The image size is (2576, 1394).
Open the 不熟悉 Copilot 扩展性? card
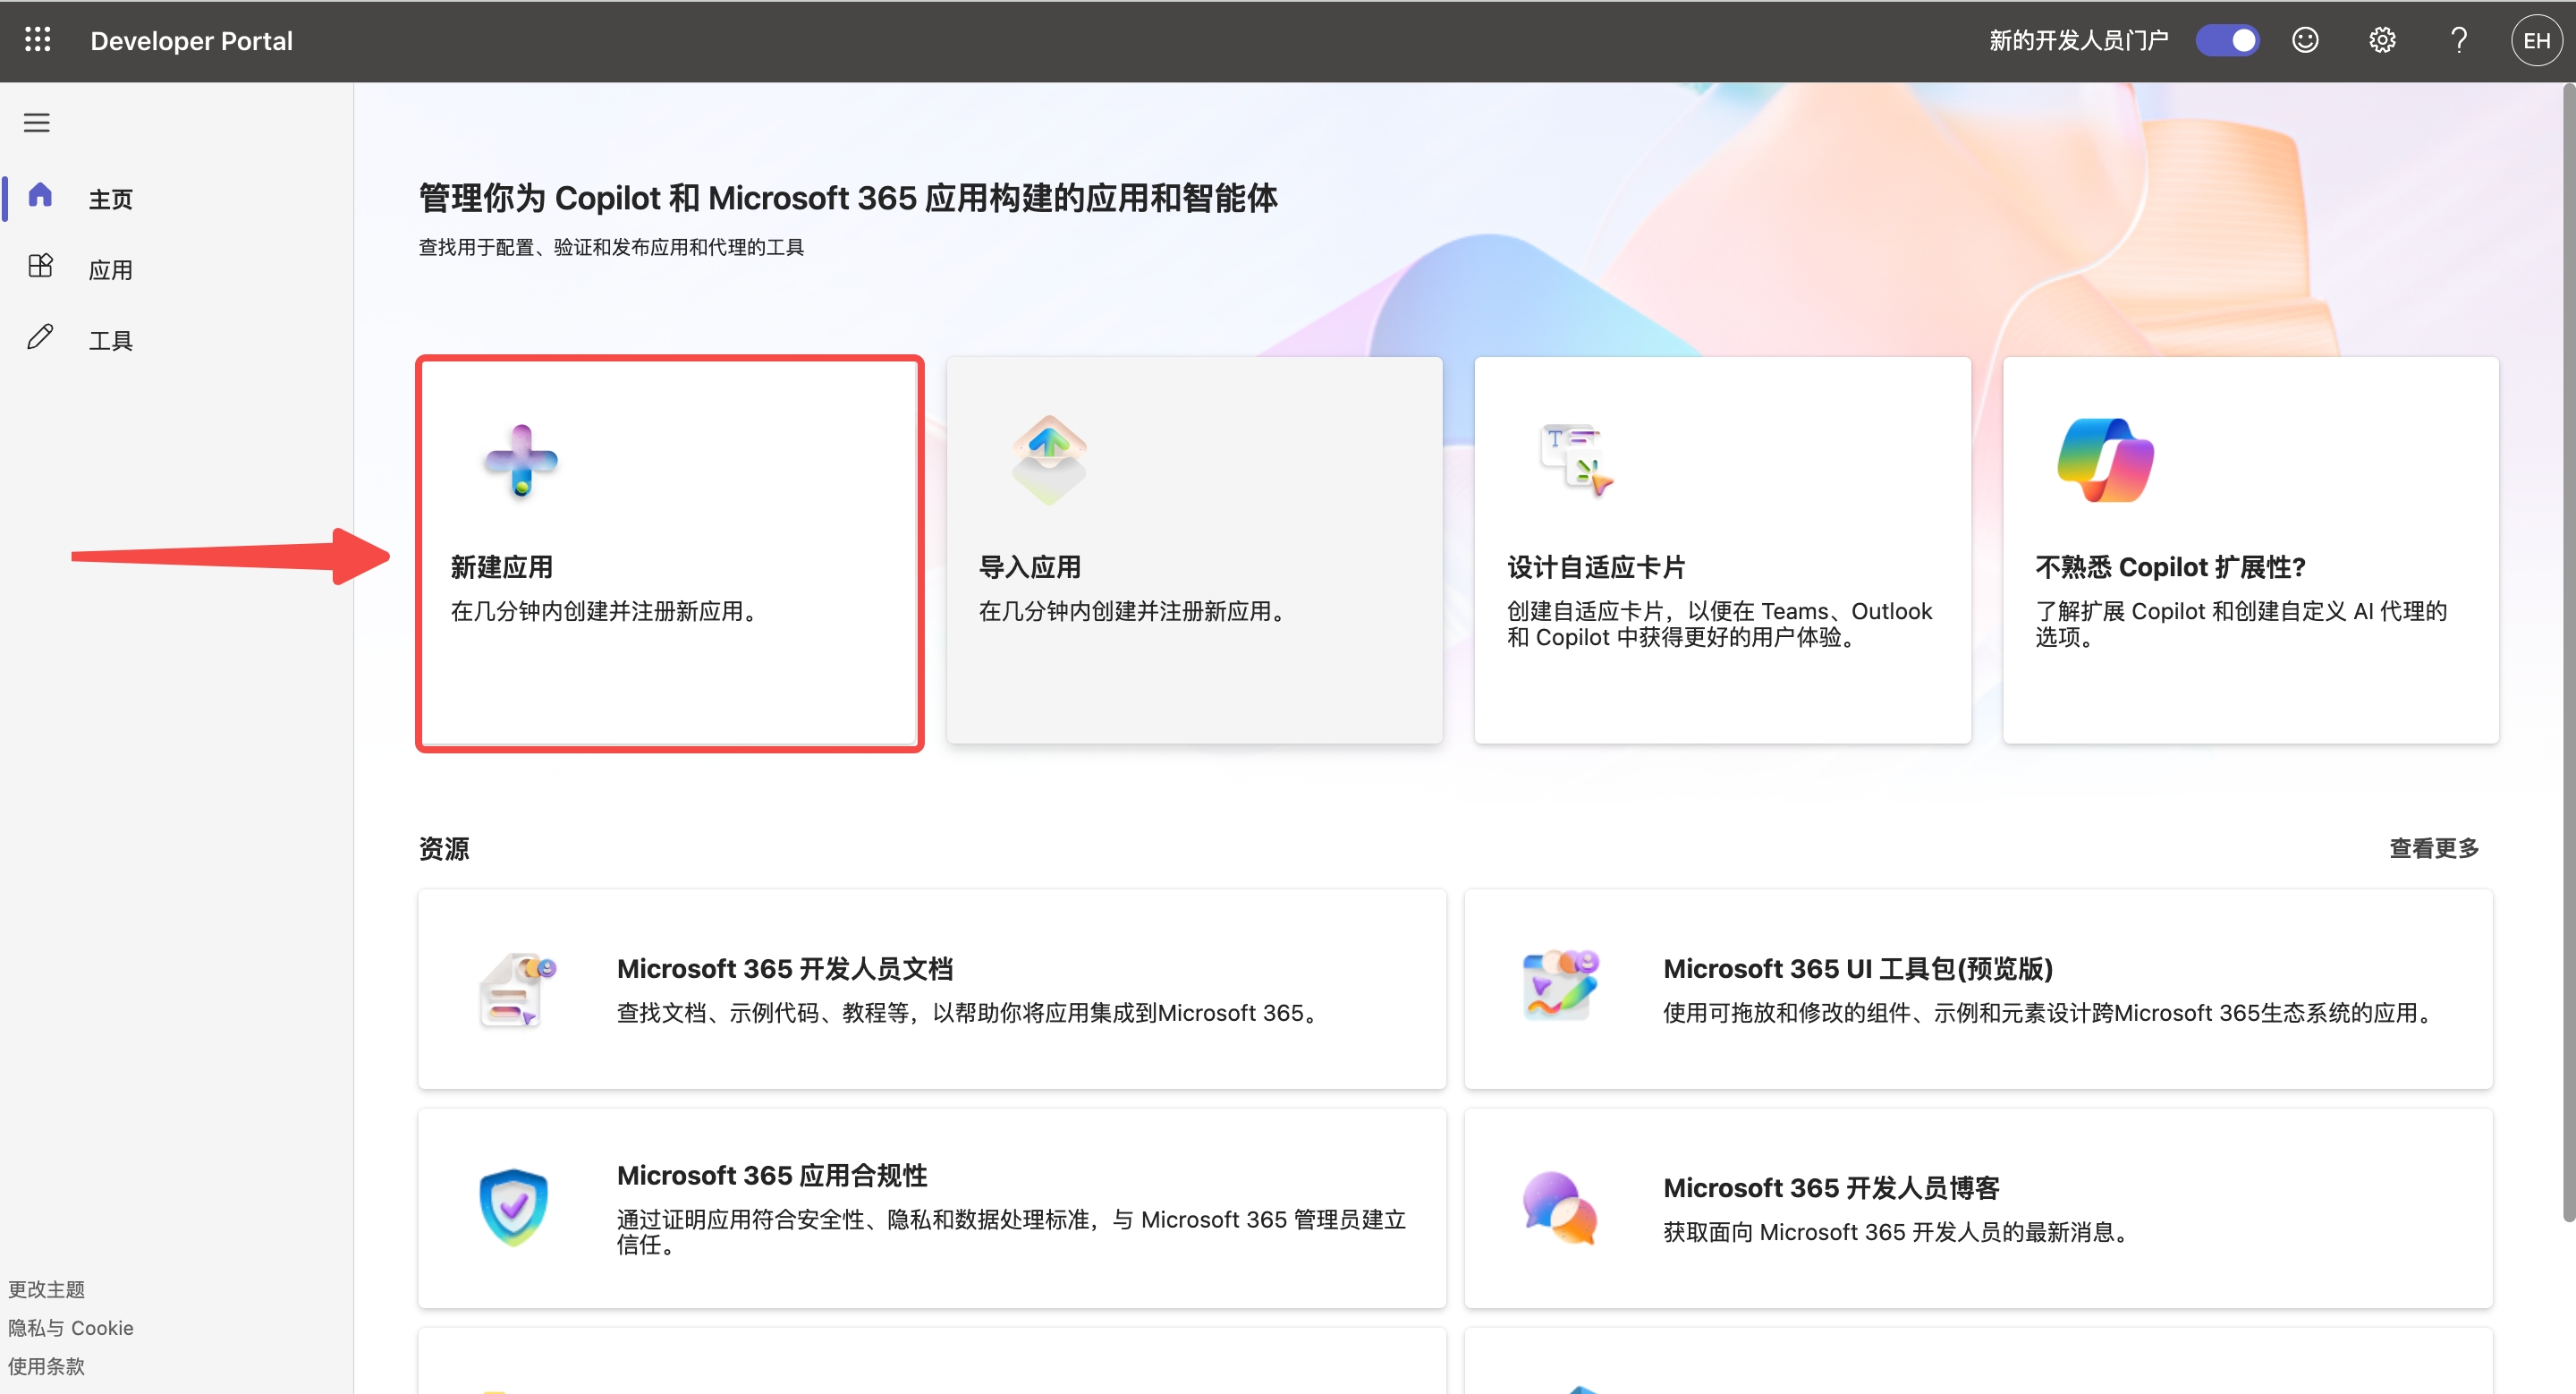click(2251, 550)
